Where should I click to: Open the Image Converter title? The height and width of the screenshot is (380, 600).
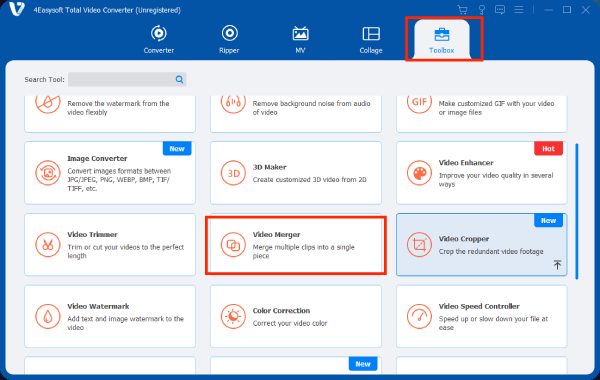tap(97, 158)
